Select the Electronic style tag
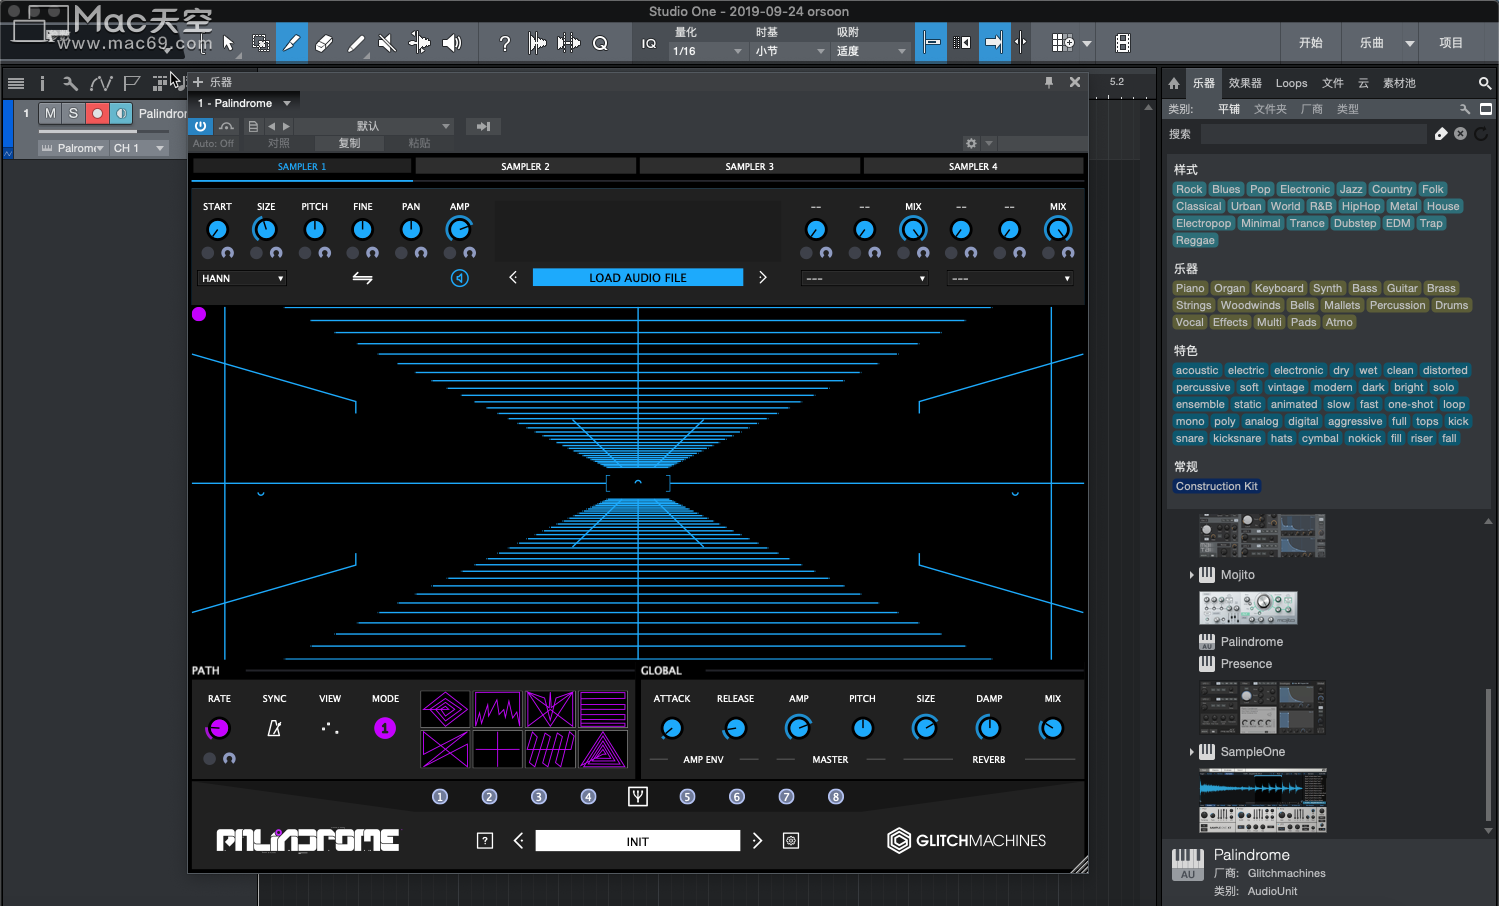Viewport: 1499px width, 906px height. 1305,189
